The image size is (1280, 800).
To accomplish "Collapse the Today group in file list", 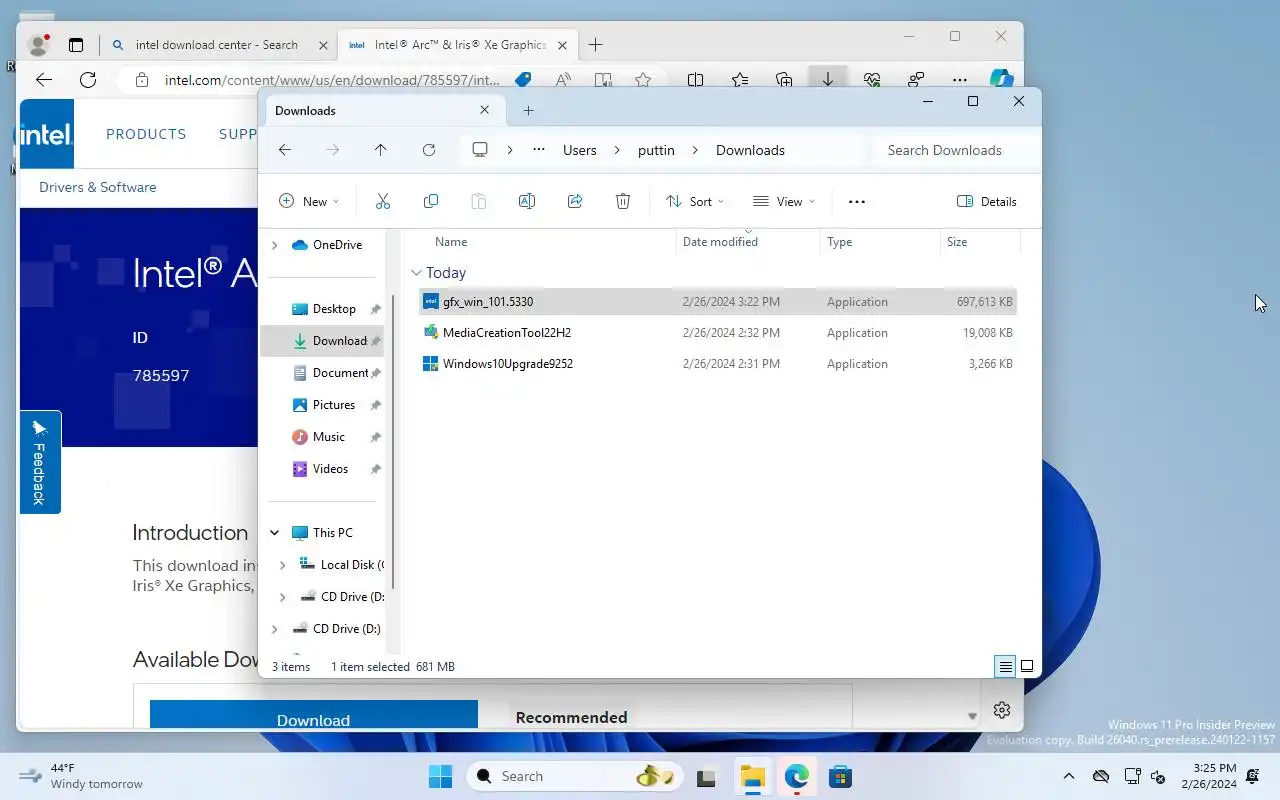I will click(416, 273).
